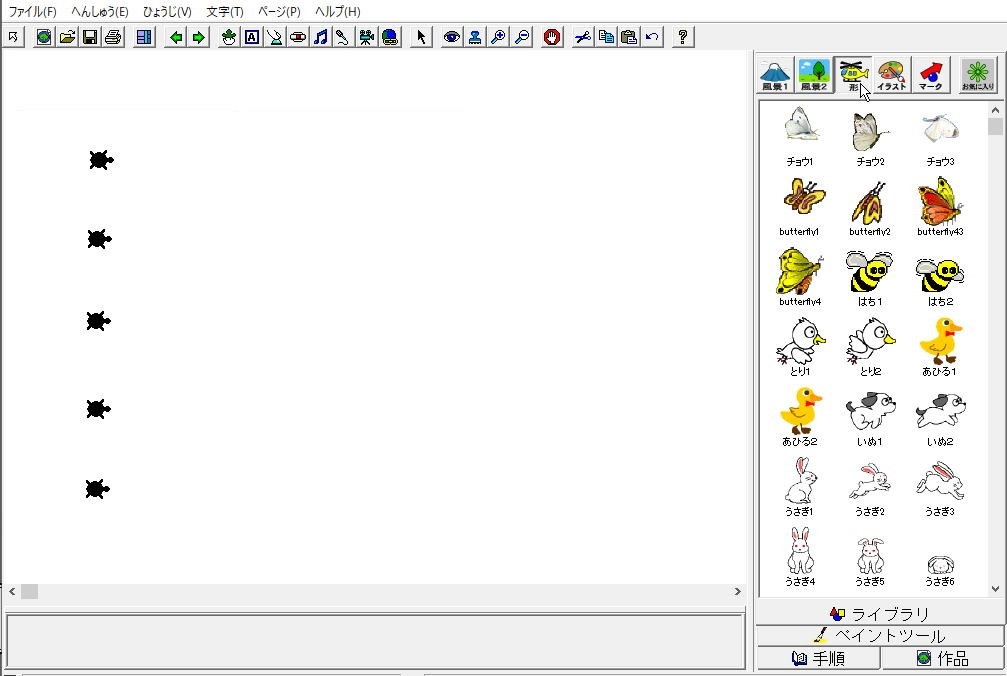The width and height of the screenshot is (1007, 676).
Task: Open the 作品 tab
Action: [942, 658]
